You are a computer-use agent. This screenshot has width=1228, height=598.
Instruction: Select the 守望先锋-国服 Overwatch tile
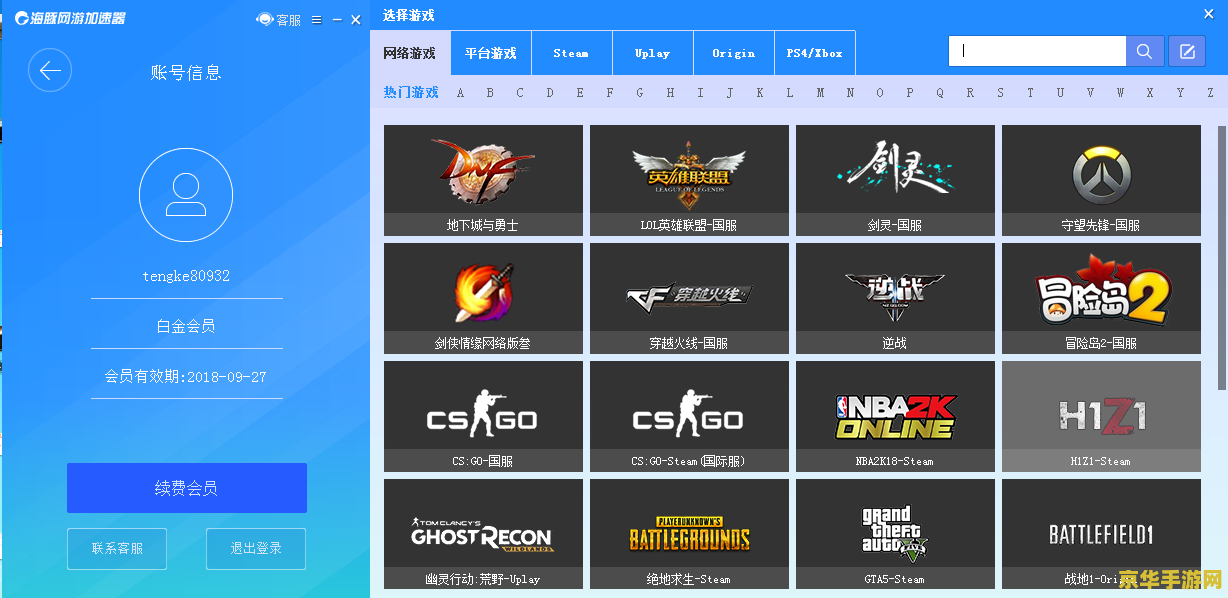[1101, 180]
